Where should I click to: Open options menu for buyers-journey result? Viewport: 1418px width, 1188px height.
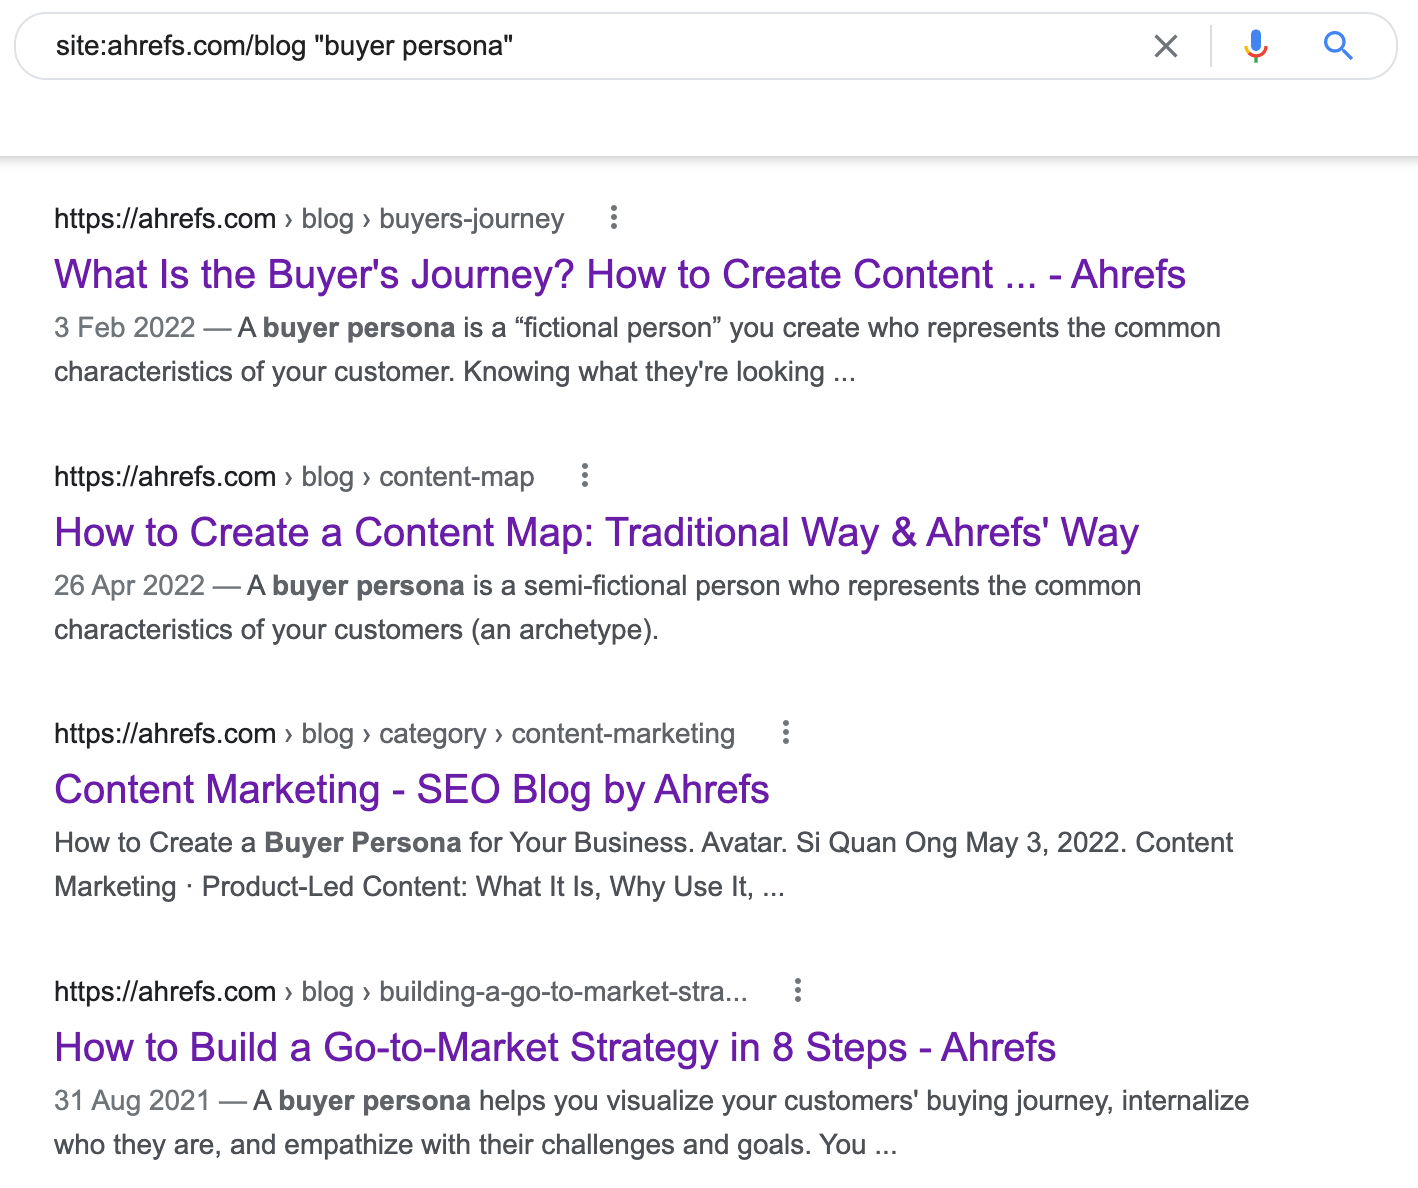pos(614,217)
